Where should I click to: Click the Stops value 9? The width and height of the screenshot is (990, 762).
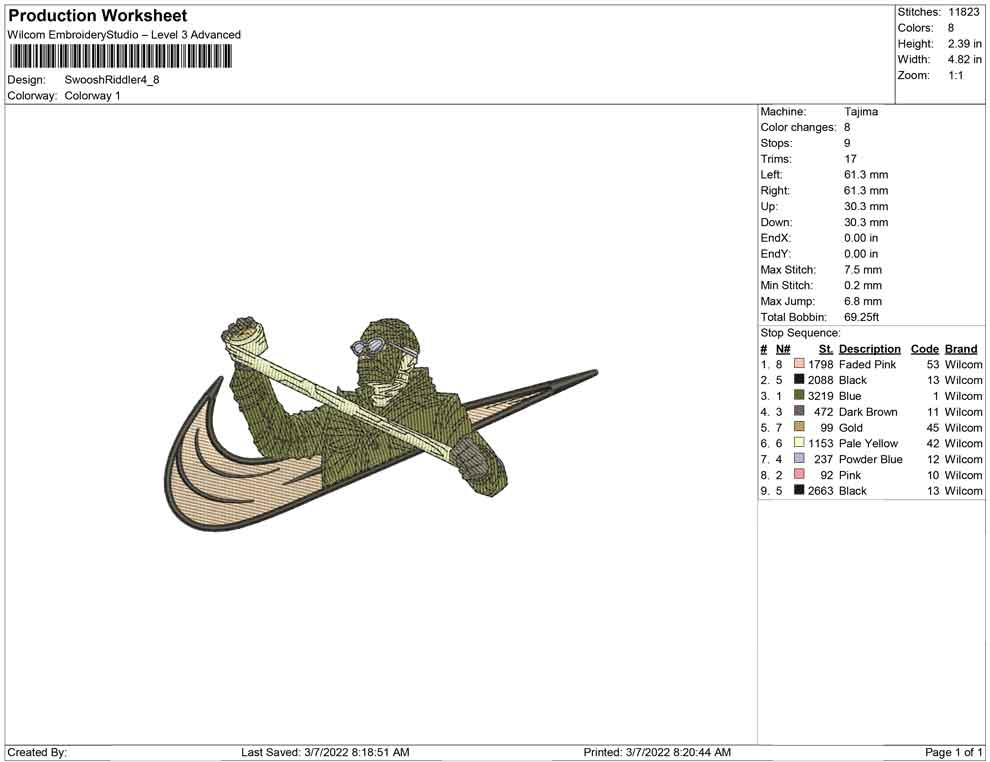click(847, 143)
